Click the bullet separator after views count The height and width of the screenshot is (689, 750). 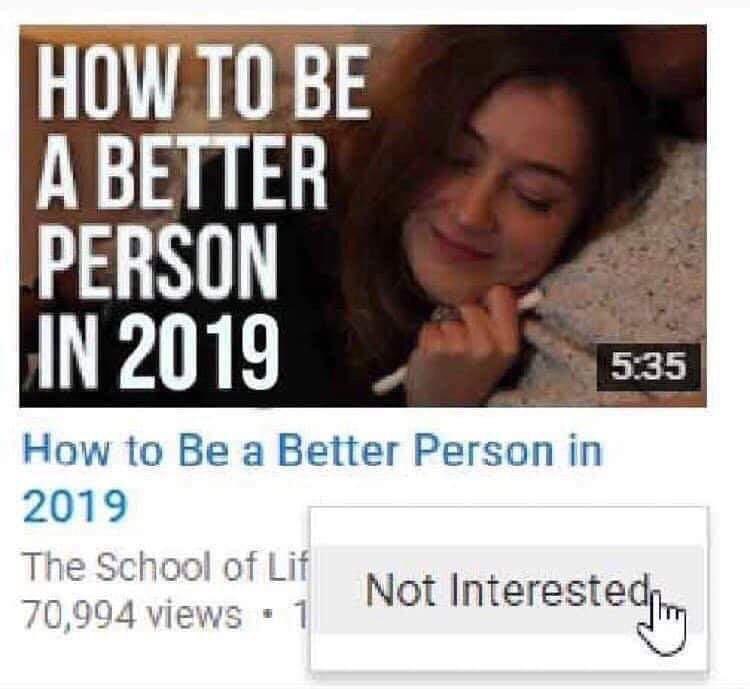[270, 613]
